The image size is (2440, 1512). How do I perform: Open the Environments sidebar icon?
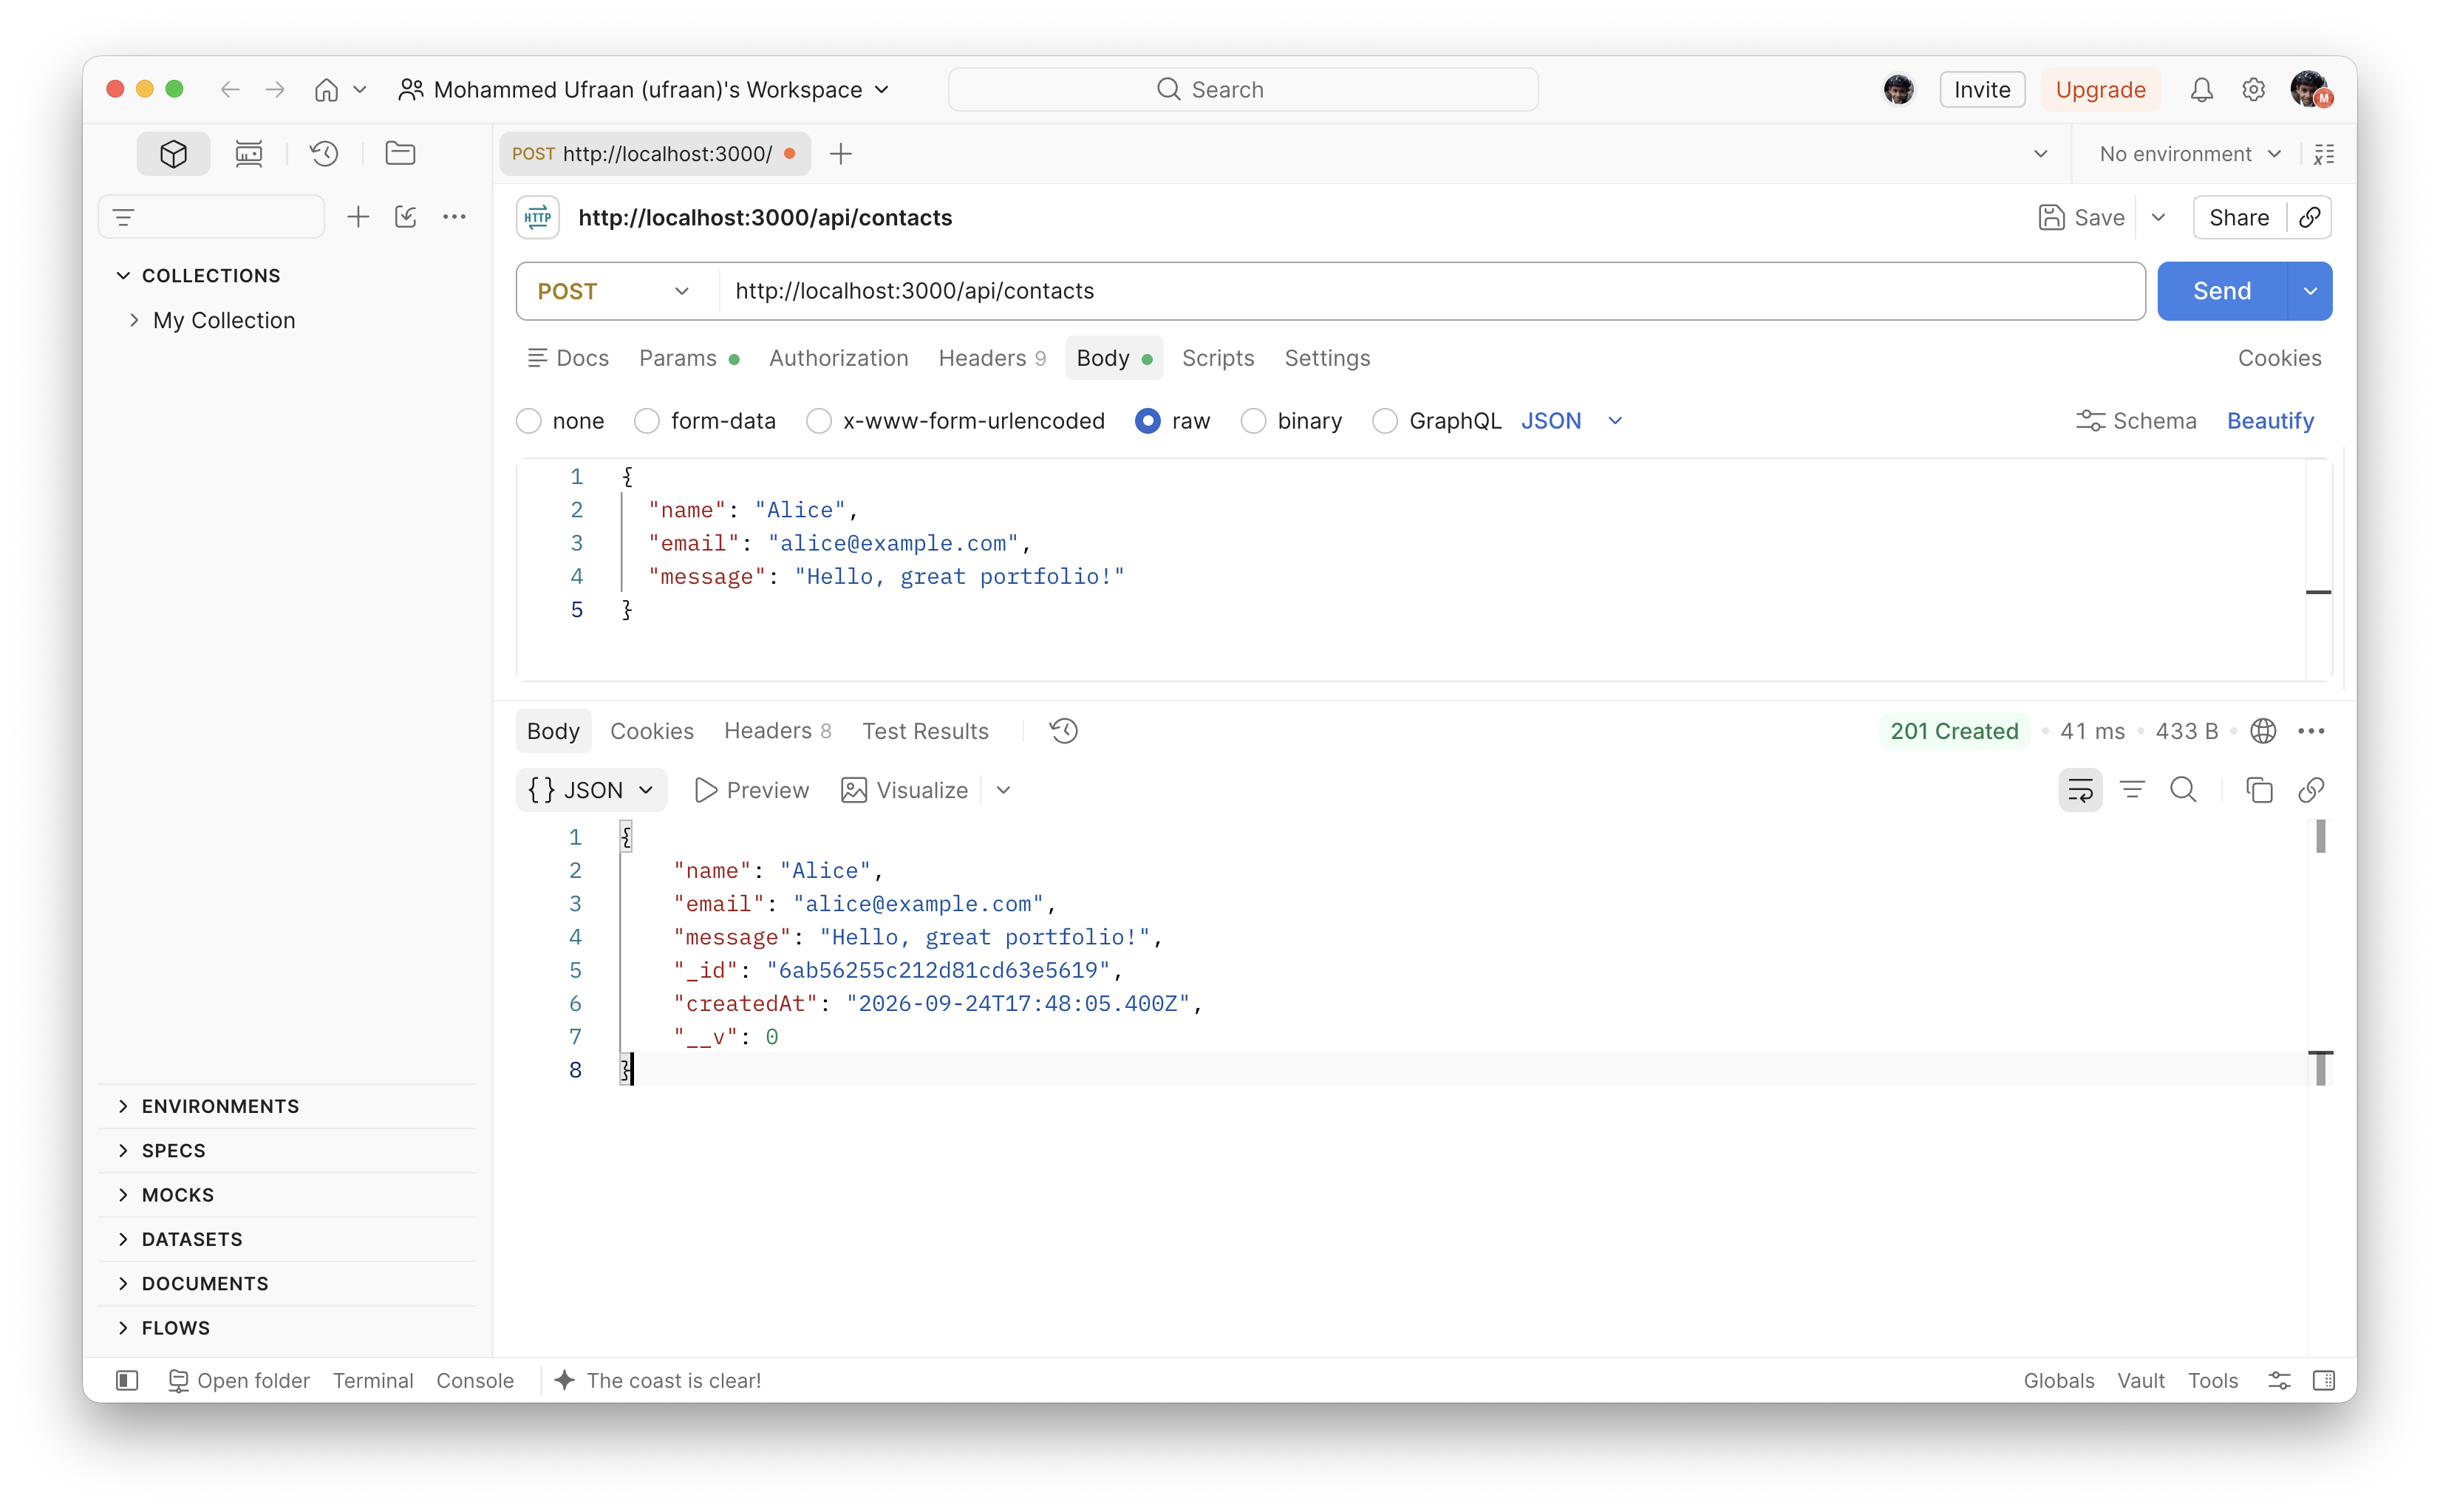click(249, 154)
